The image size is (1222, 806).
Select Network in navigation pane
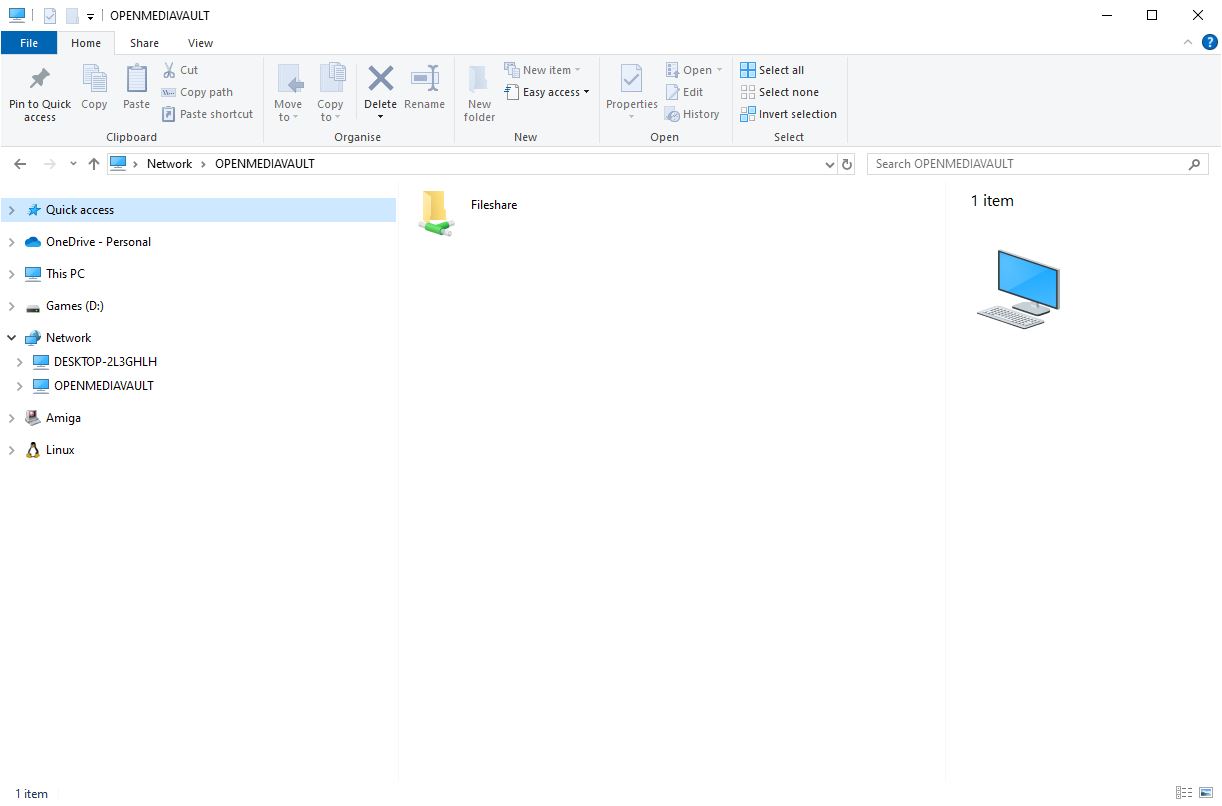click(68, 338)
